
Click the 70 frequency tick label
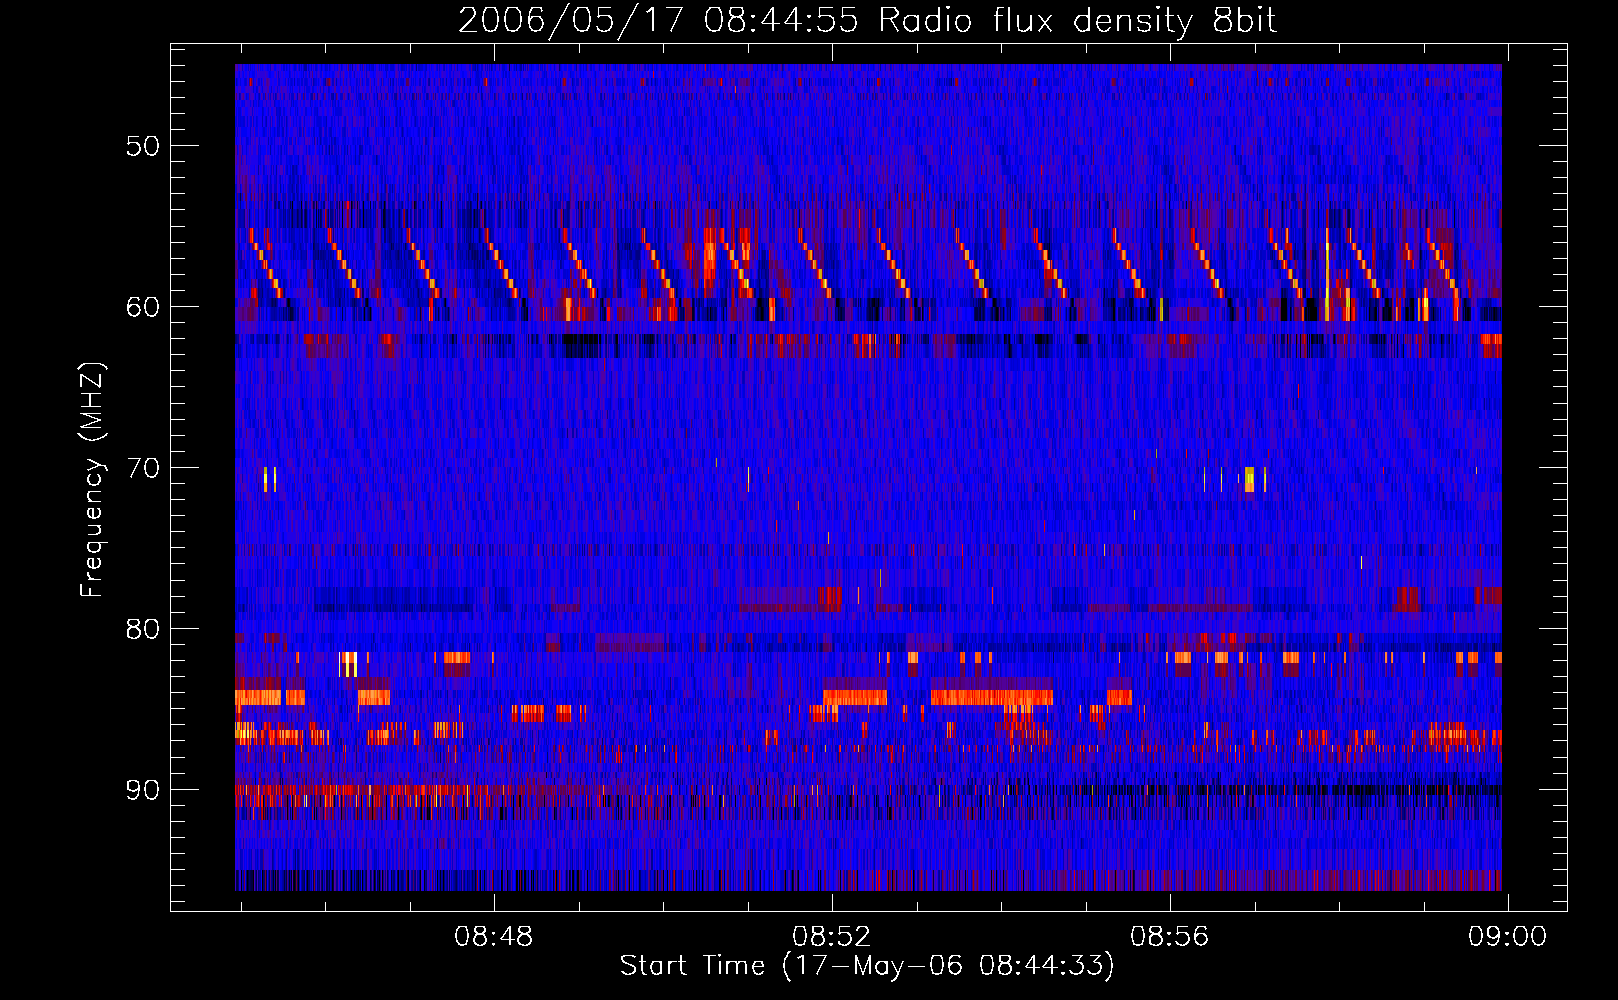tap(143, 468)
